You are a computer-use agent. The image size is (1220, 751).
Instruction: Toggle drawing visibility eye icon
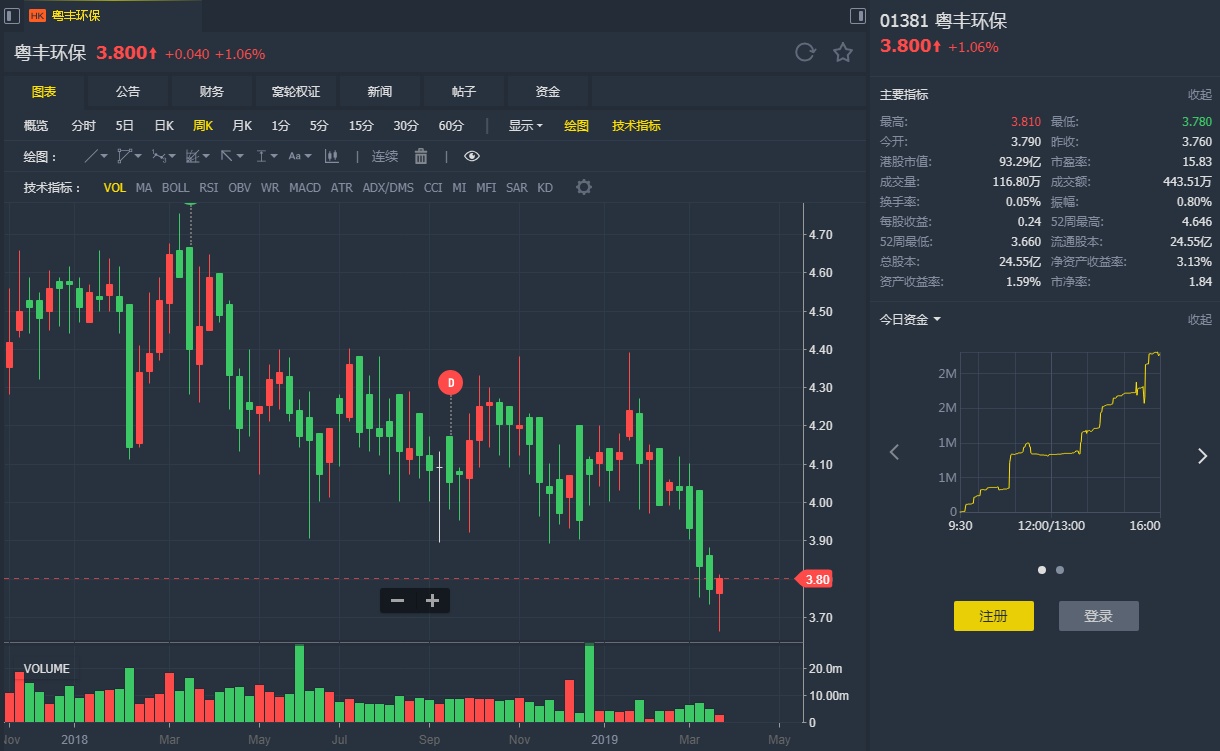click(x=472, y=156)
